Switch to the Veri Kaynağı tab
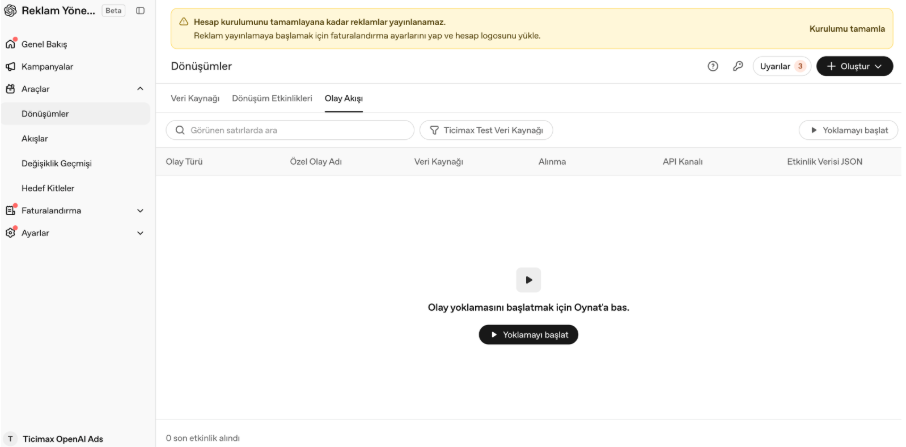Image resolution: width=906 pixels, height=447 pixels. point(195,98)
